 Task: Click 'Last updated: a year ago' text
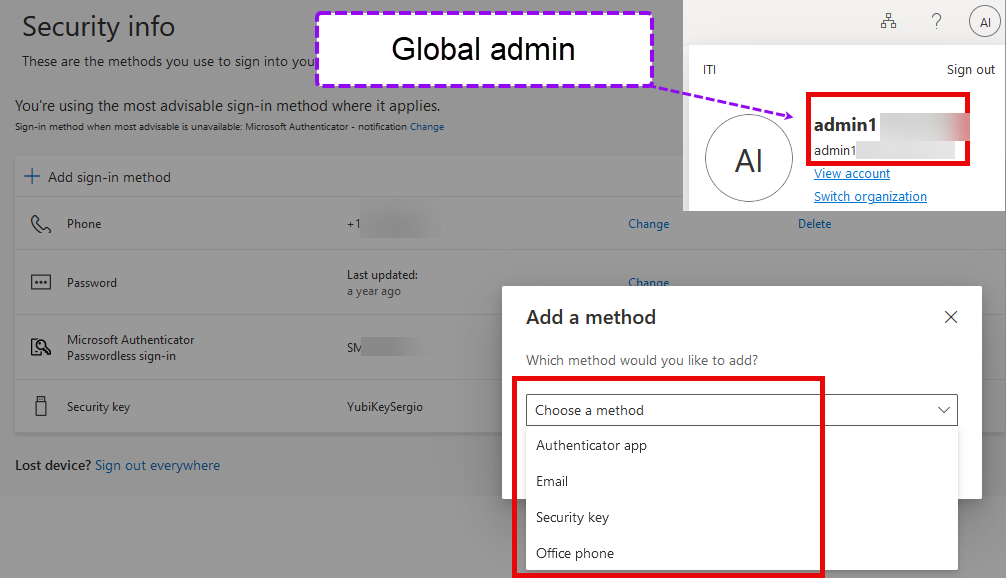tap(382, 283)
